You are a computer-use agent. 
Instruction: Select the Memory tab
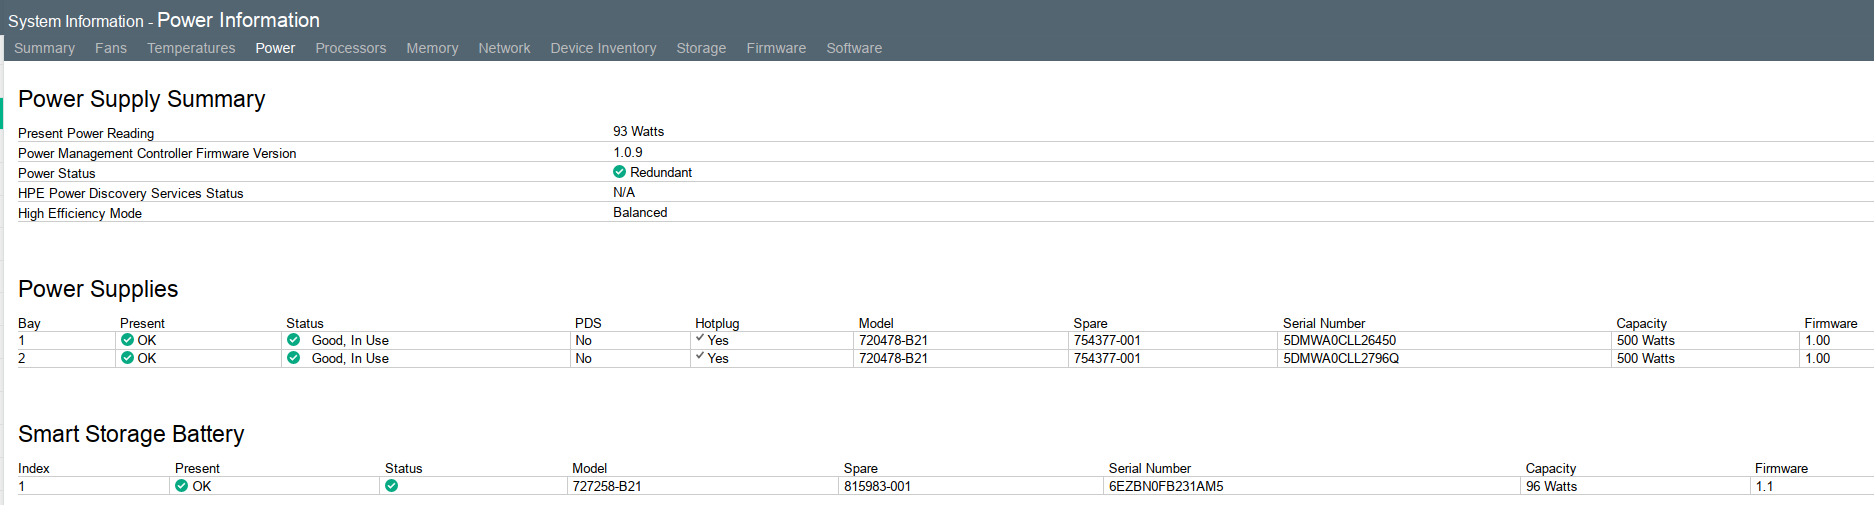[432, 48]
